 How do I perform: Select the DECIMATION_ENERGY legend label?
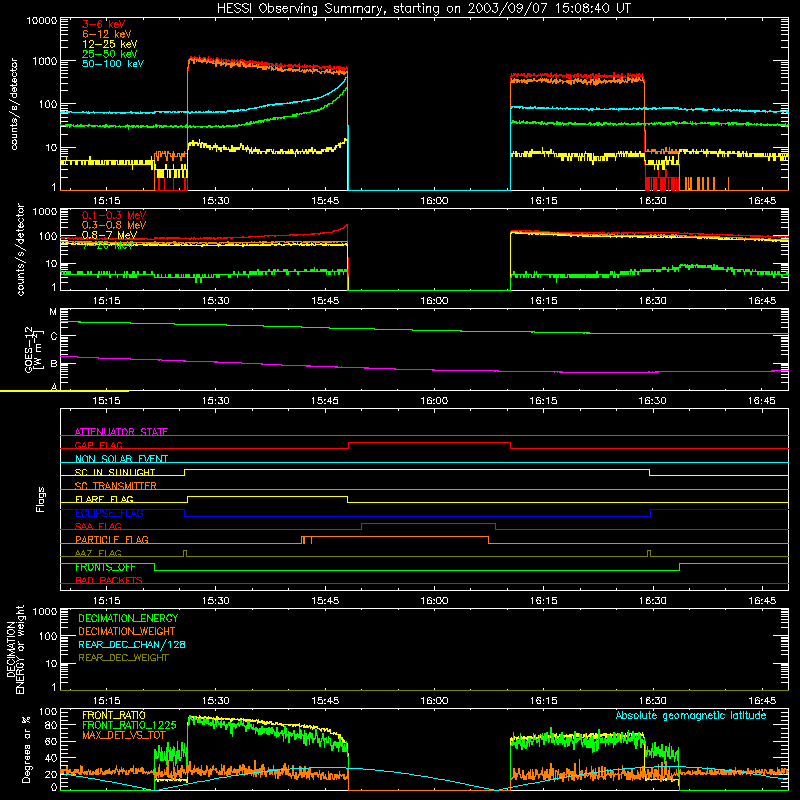(x=128, y=618)
